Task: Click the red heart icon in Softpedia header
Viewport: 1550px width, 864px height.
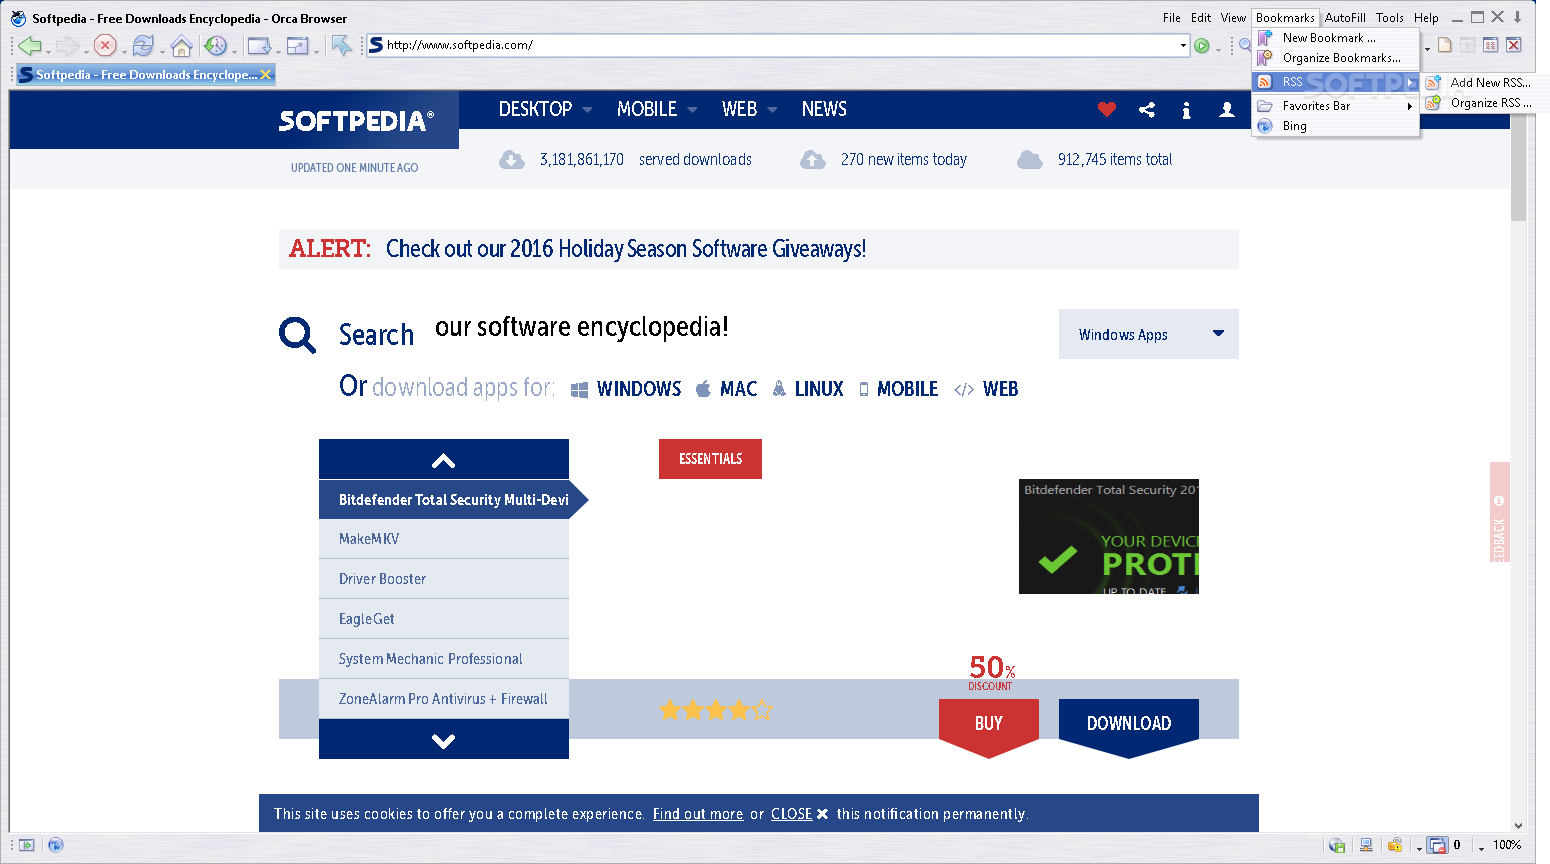Action: point(1106,109)
